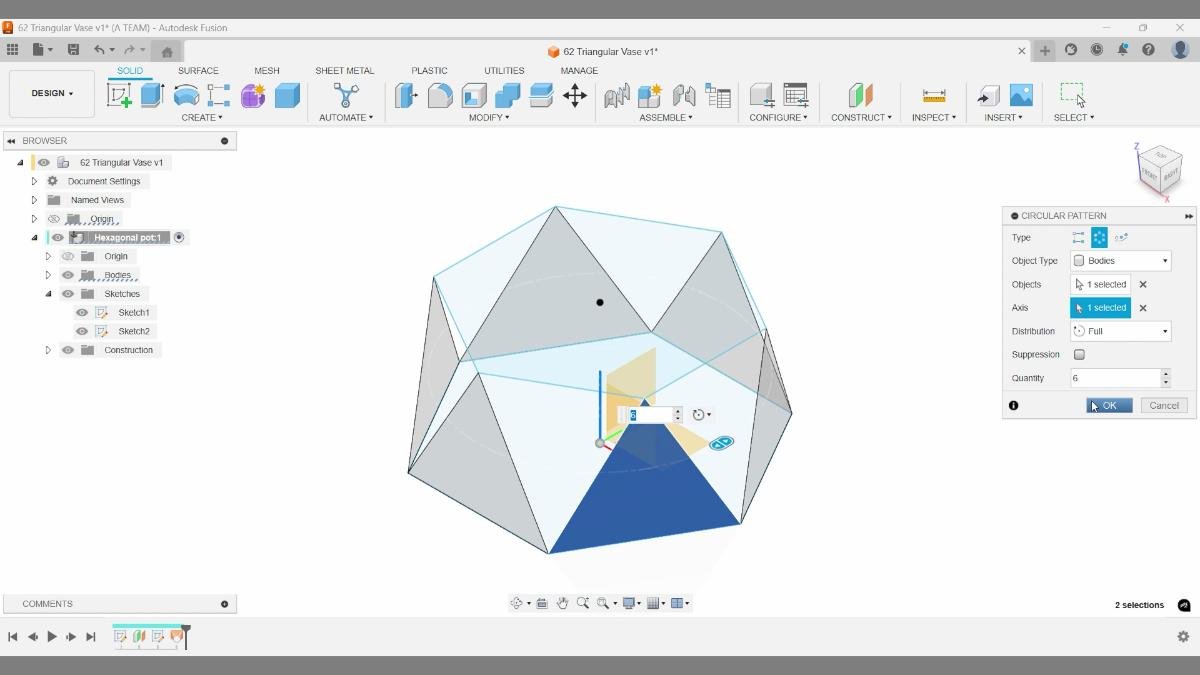Open the Distribution Full dropdown
The image size is (1200, 675).
tap(1120, 331)
